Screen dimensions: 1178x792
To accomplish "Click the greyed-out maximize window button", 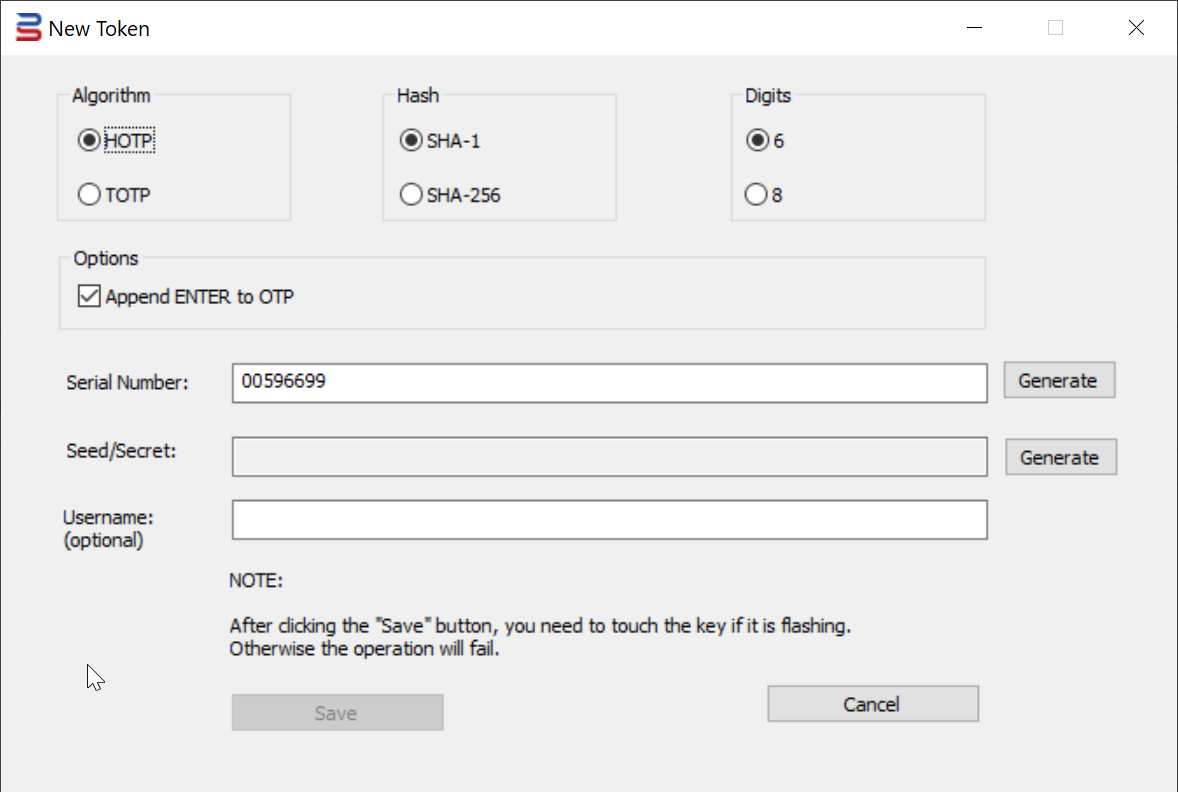I will click(1055, 28).
